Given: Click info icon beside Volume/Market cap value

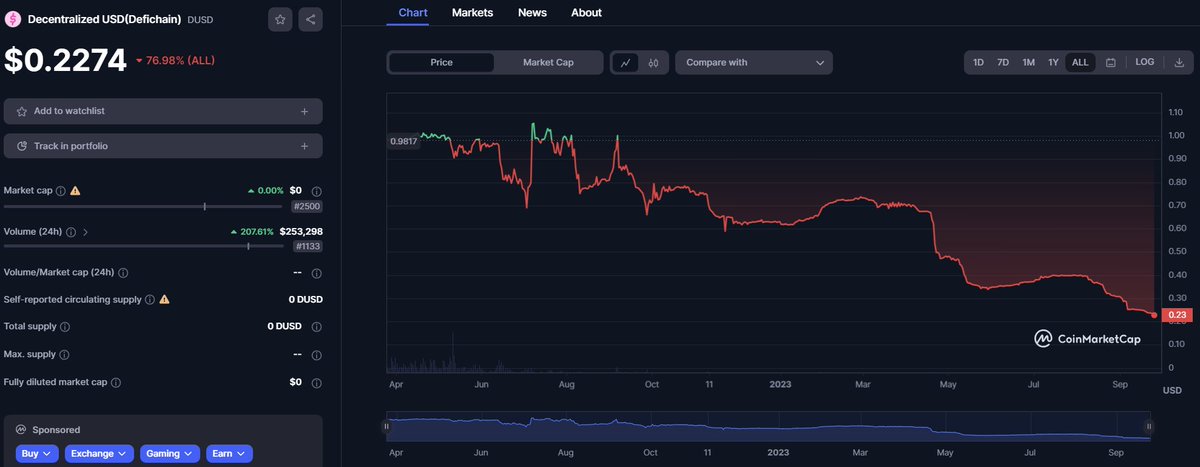Looking at the screenshot, I should (317, 272).
